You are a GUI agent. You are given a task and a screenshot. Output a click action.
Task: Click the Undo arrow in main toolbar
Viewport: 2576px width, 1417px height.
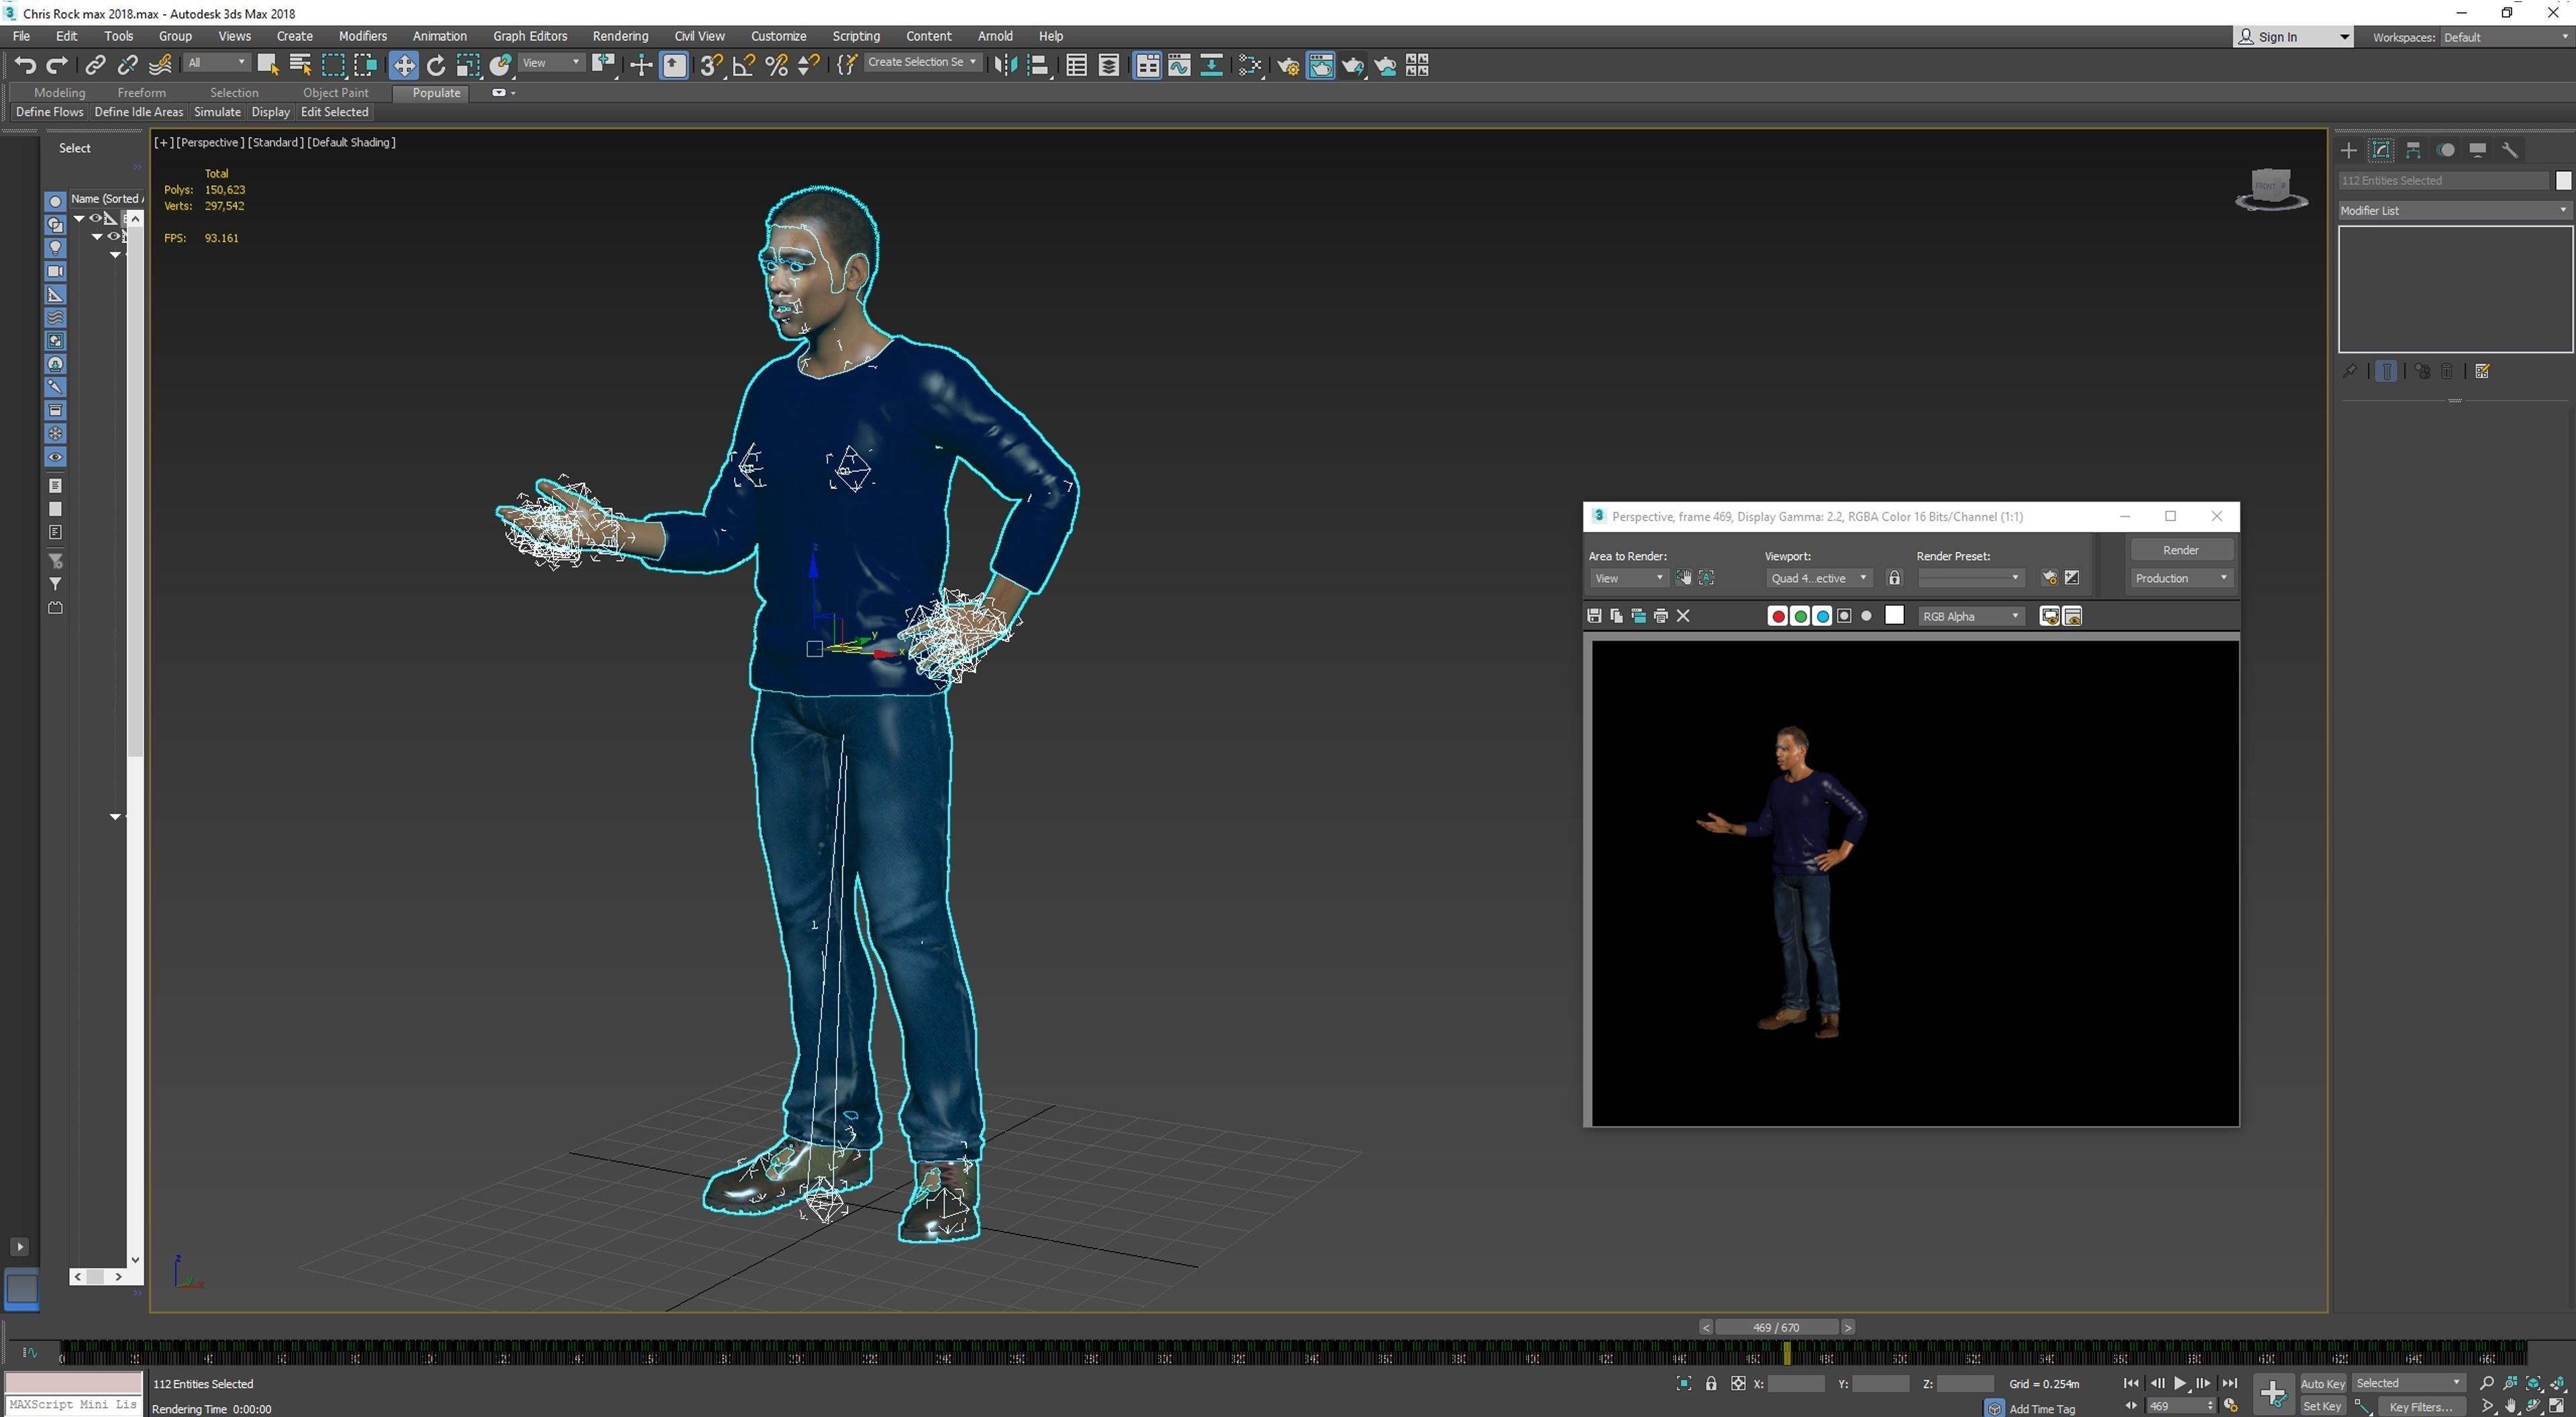(x=25, y=65)
